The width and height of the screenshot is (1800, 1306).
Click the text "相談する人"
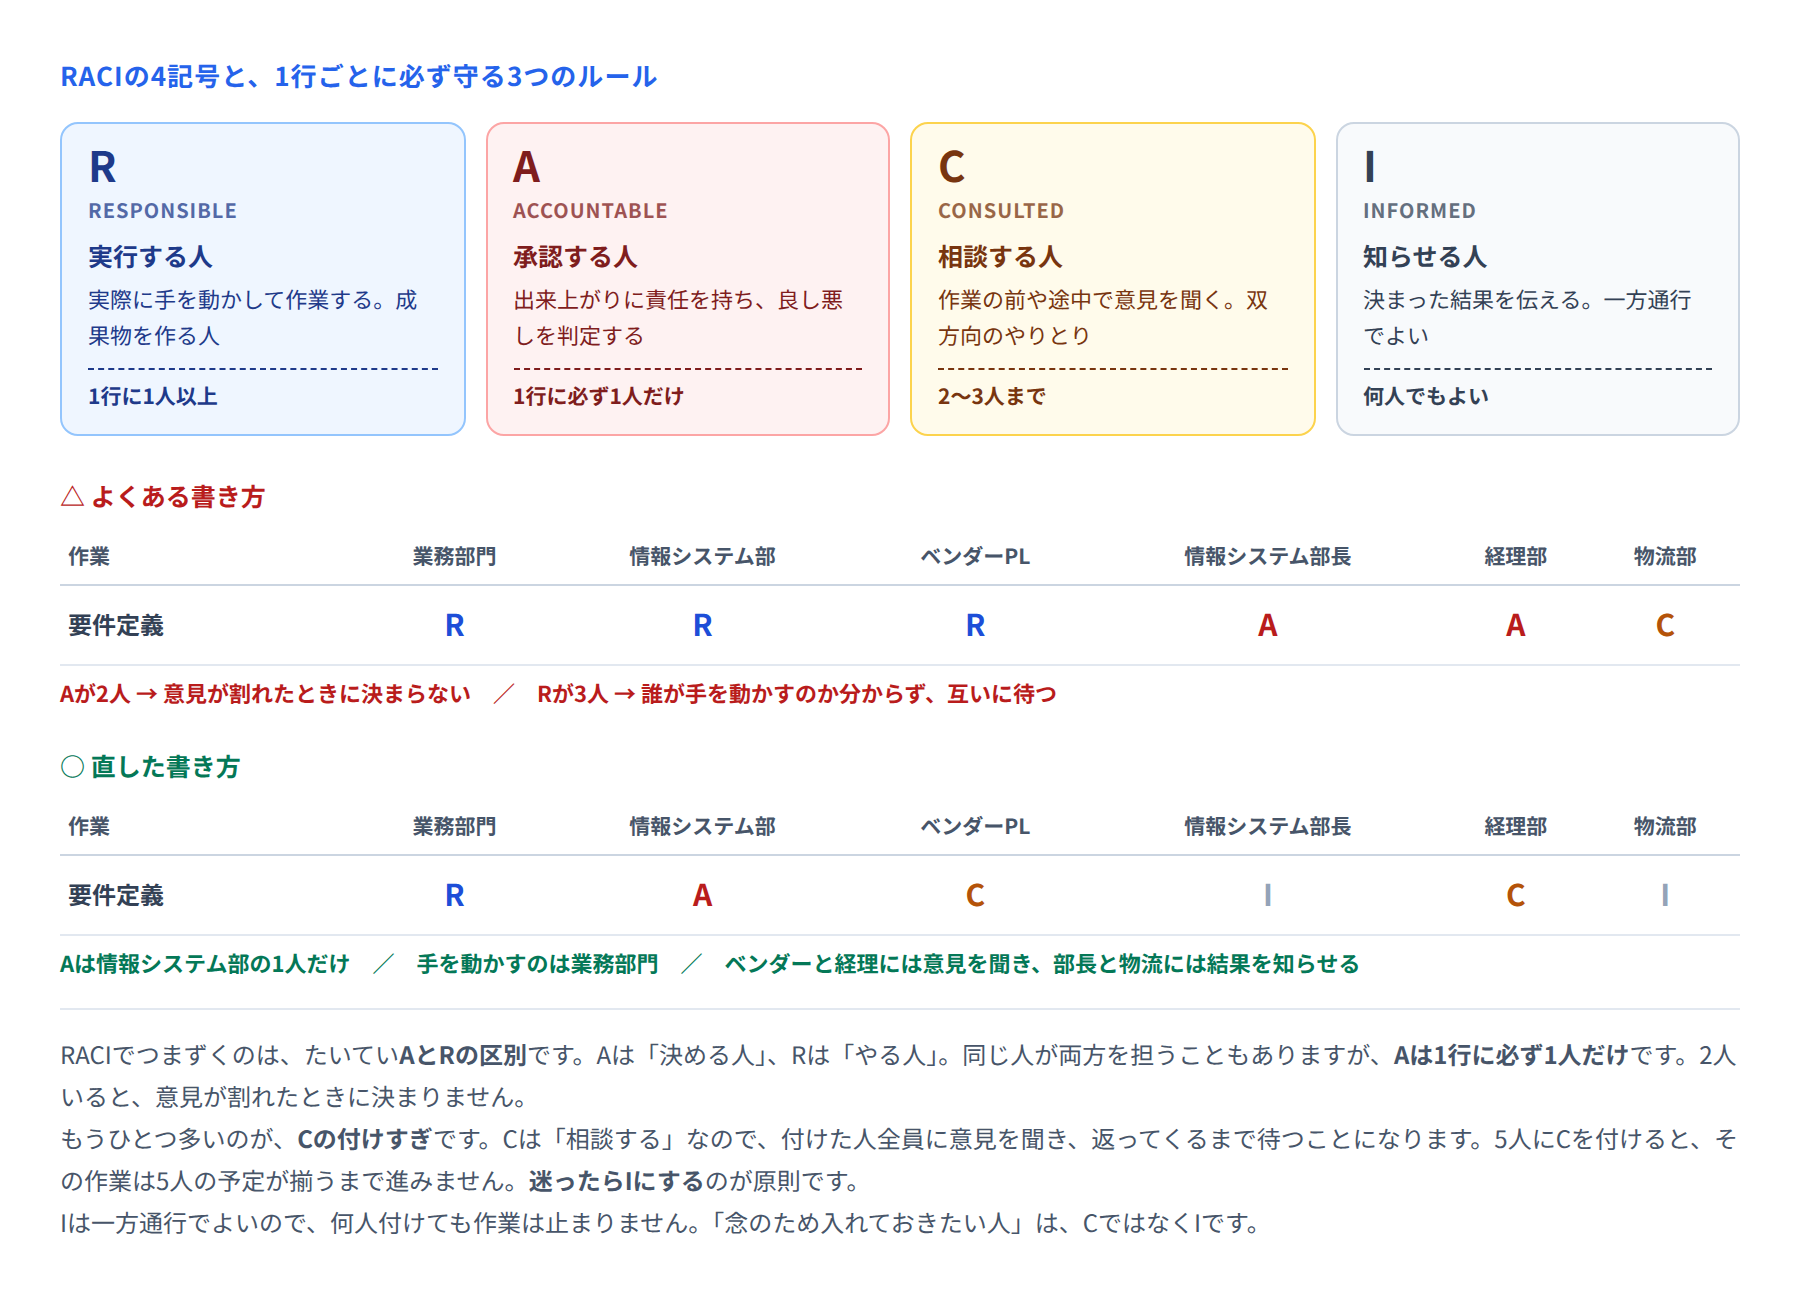point(1000,257)
